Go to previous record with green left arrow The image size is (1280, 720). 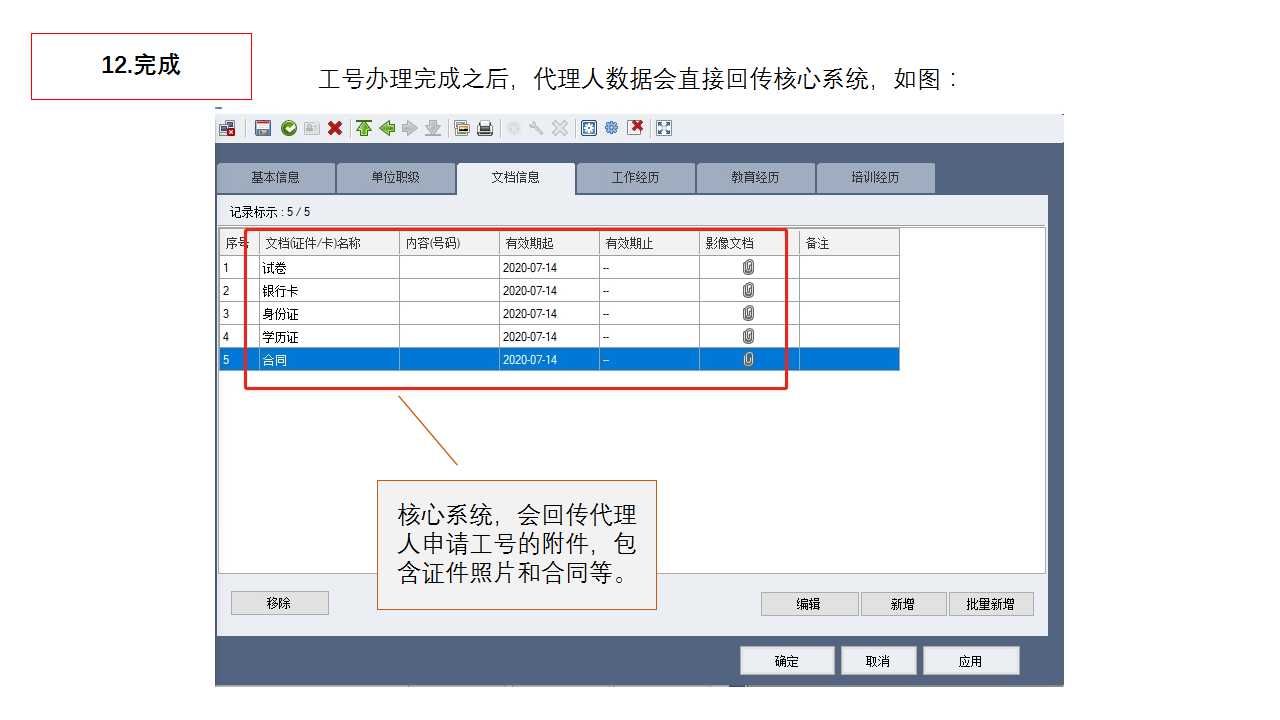387,128
